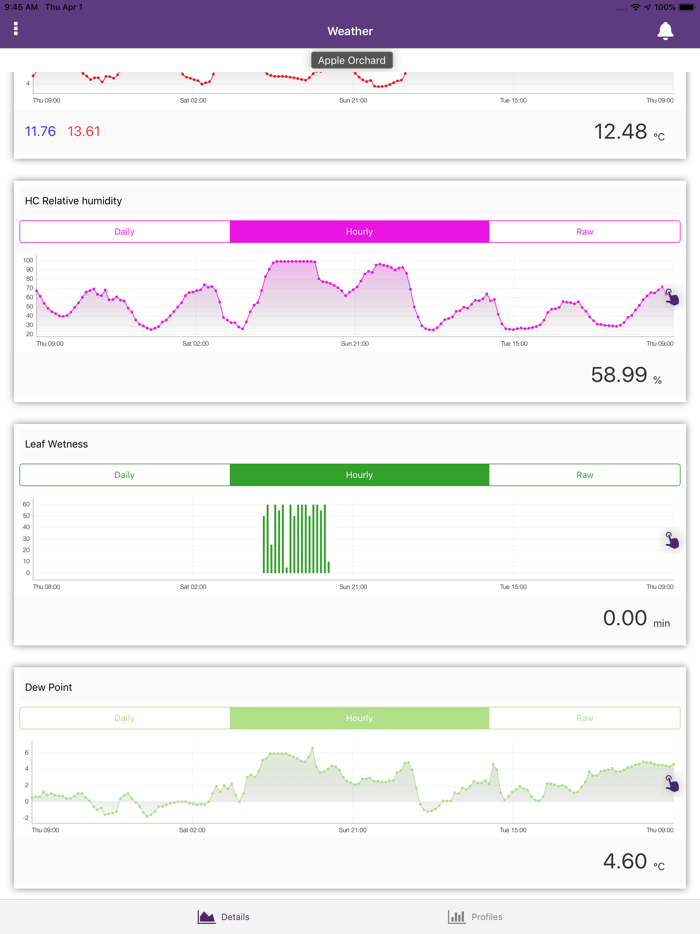
Task: Switch HC Relative humidity to Raw
Action: coord(584,232)
